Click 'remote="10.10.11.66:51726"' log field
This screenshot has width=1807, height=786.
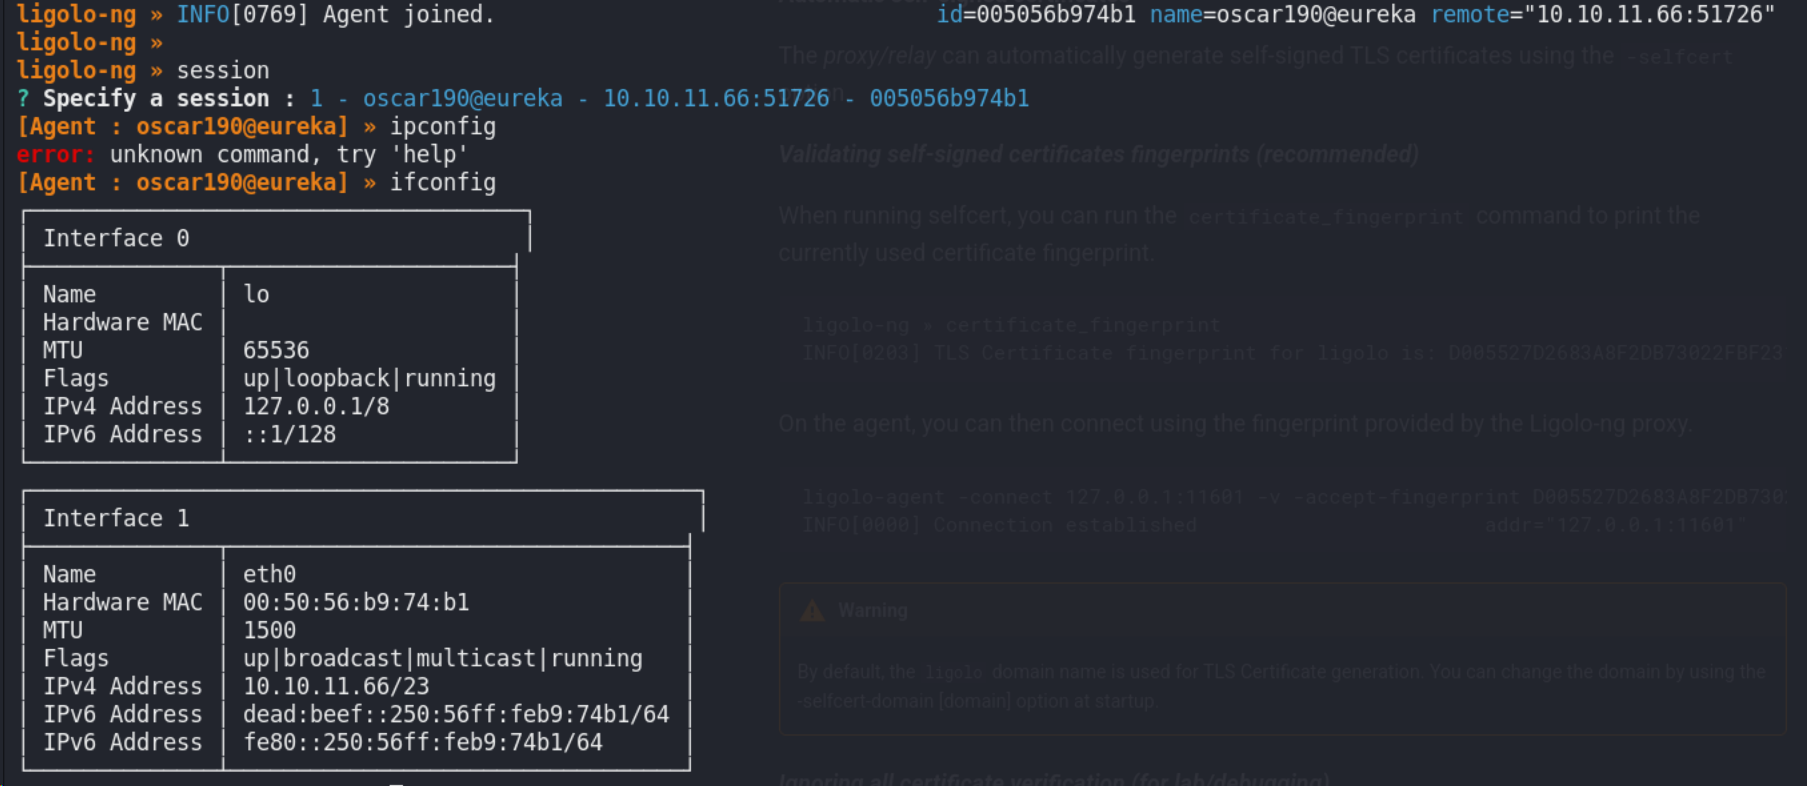1603,15
